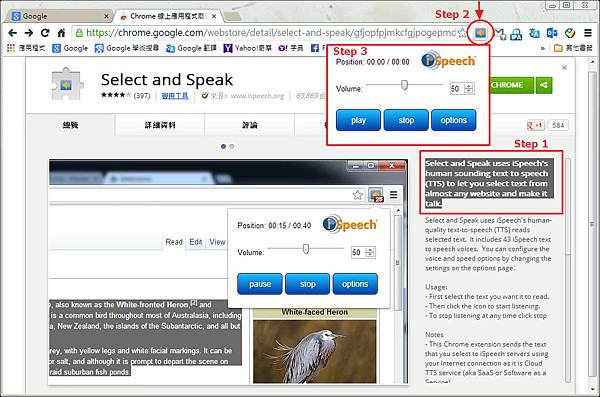Click the star rating with 397 reviews
The image size is (600, 397).
coord(126,95)
